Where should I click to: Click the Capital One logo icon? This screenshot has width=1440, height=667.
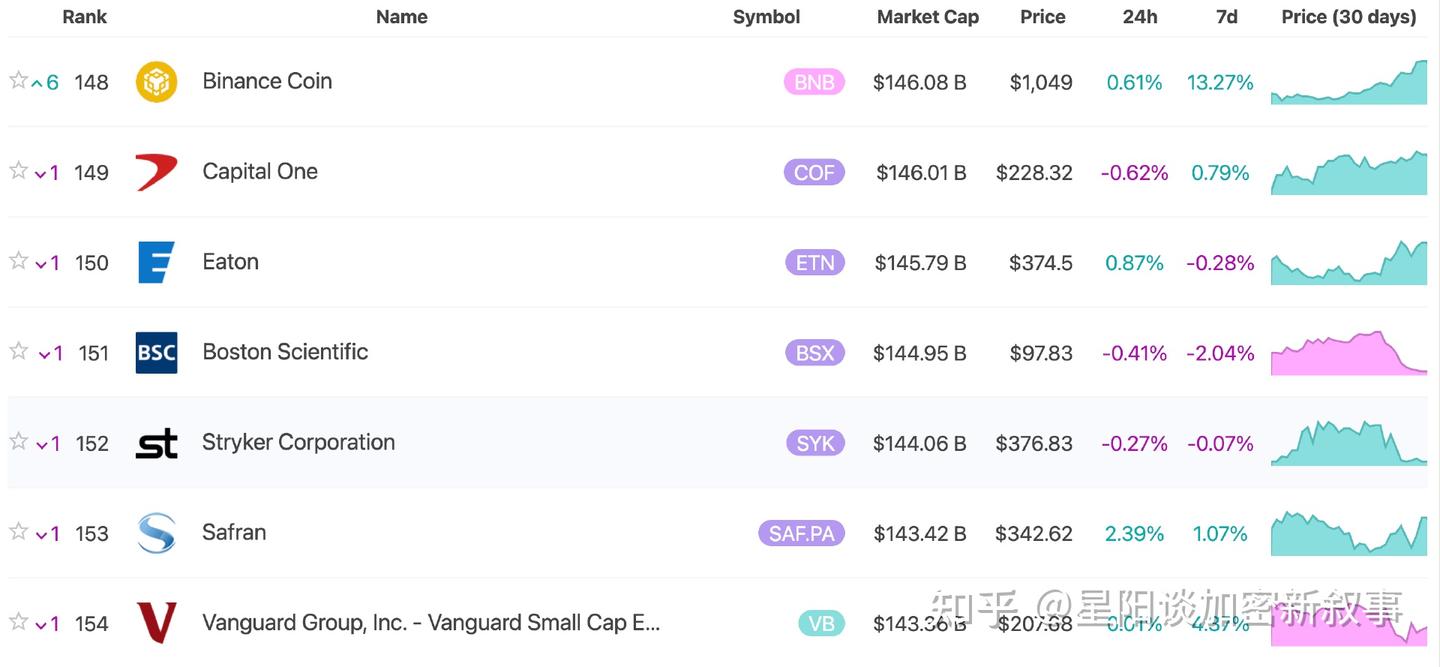click(156, 172)
